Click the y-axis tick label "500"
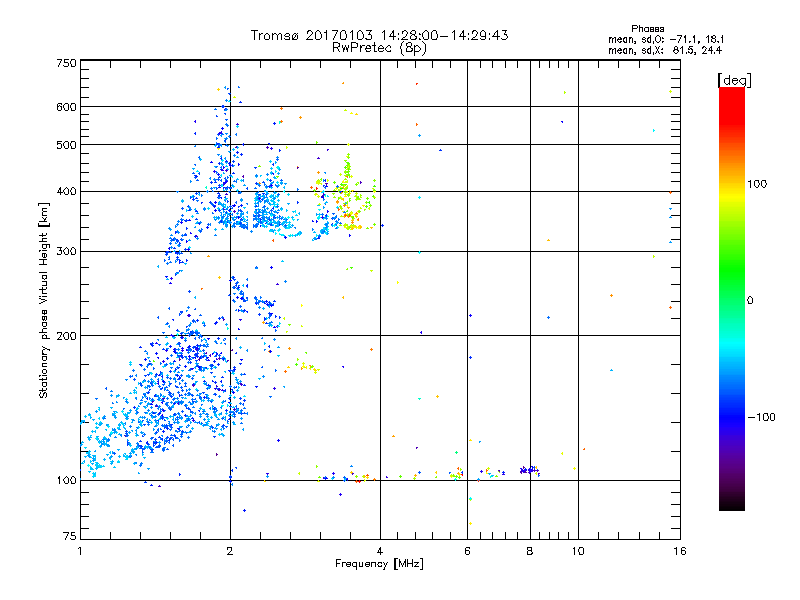Image resolution: width=800 pixels, height=600 pixels. [x=66, y=145]
